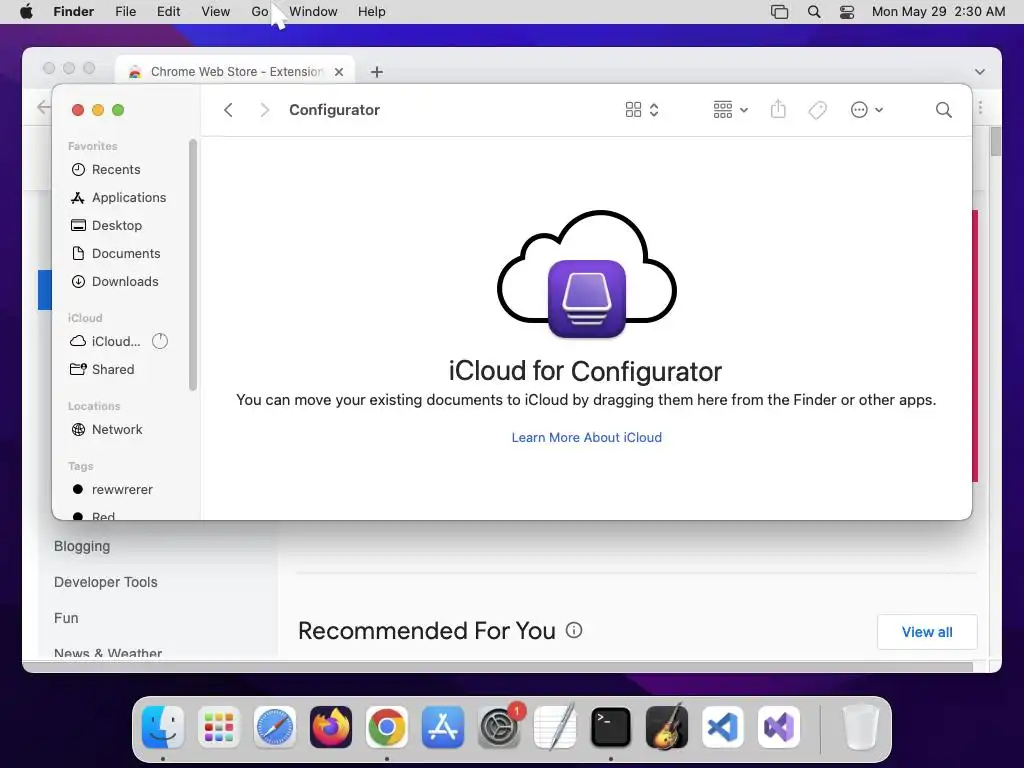Open Visual Studio Code from Dock
The image size is (1024, 768).
[x=723, y=727]
